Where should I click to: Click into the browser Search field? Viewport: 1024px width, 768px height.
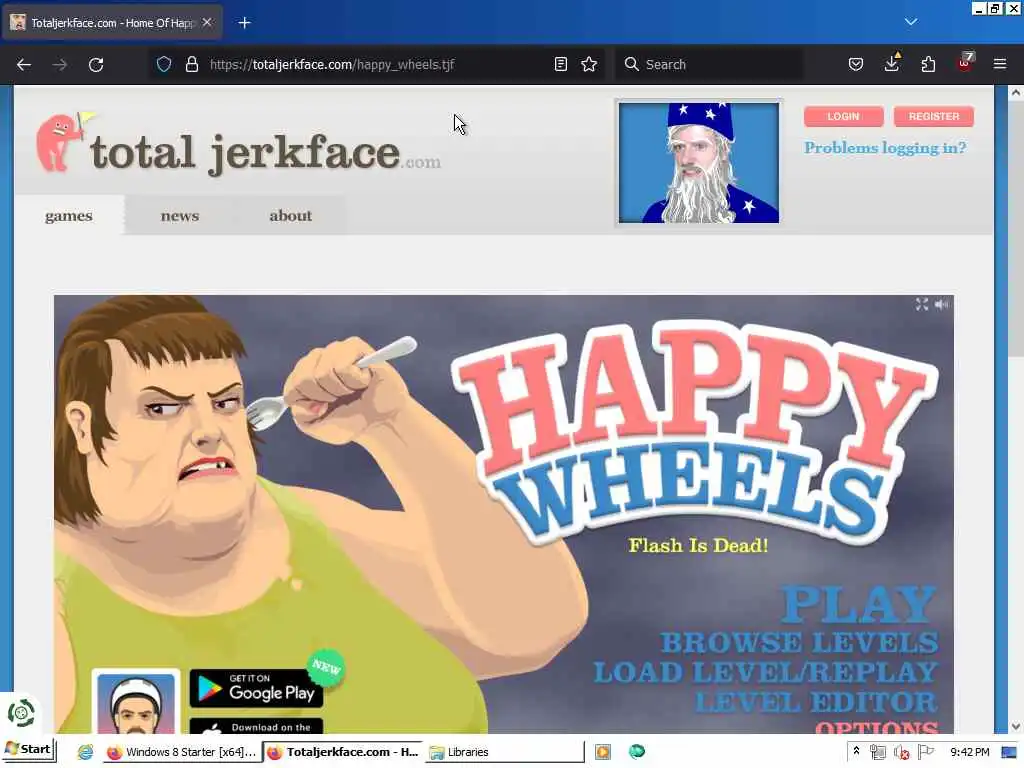tap(709, 64)
